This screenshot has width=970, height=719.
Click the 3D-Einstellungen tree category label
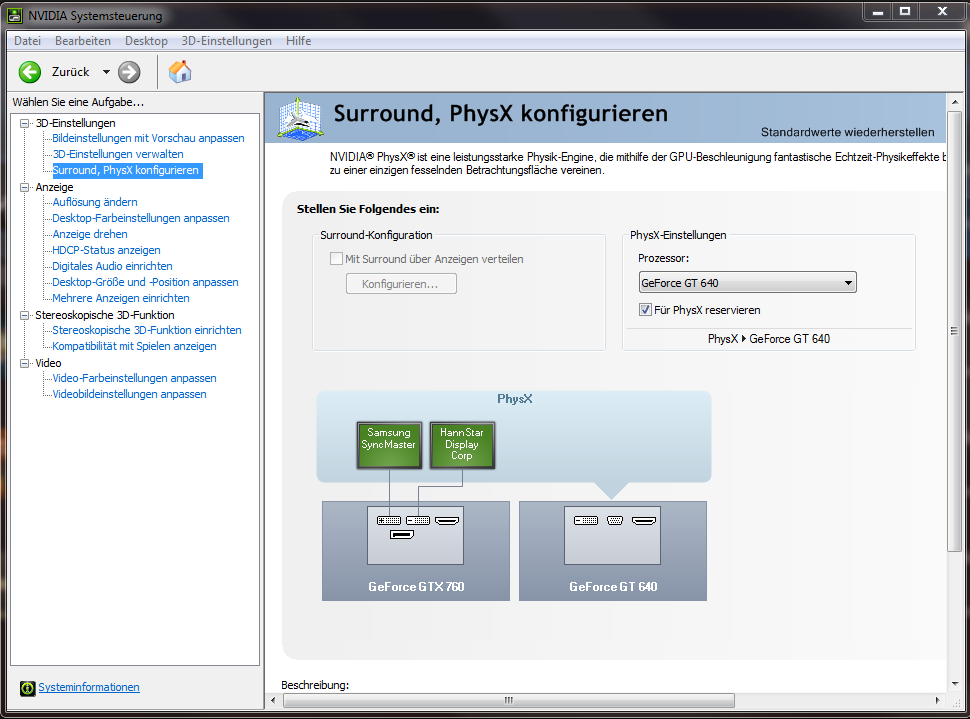[75, 123]
